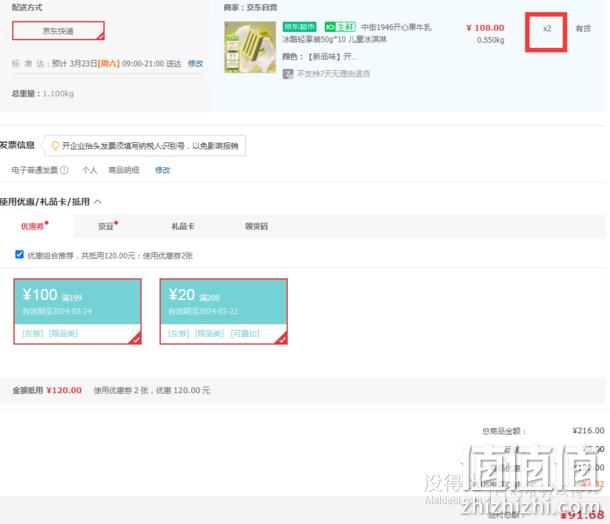
Task: Switch to the 领货码 tab
Action: [x=256, y=226]
